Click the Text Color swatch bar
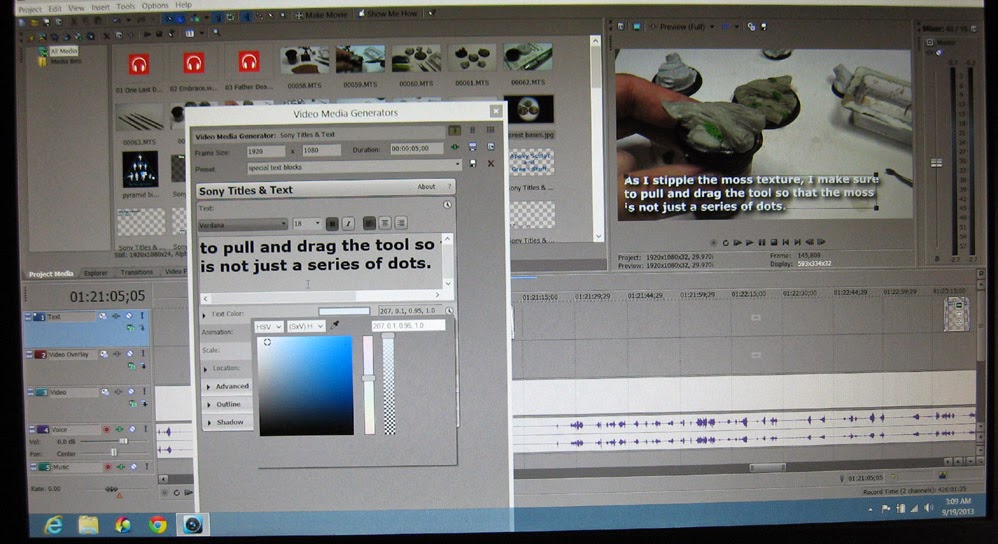 344,311
